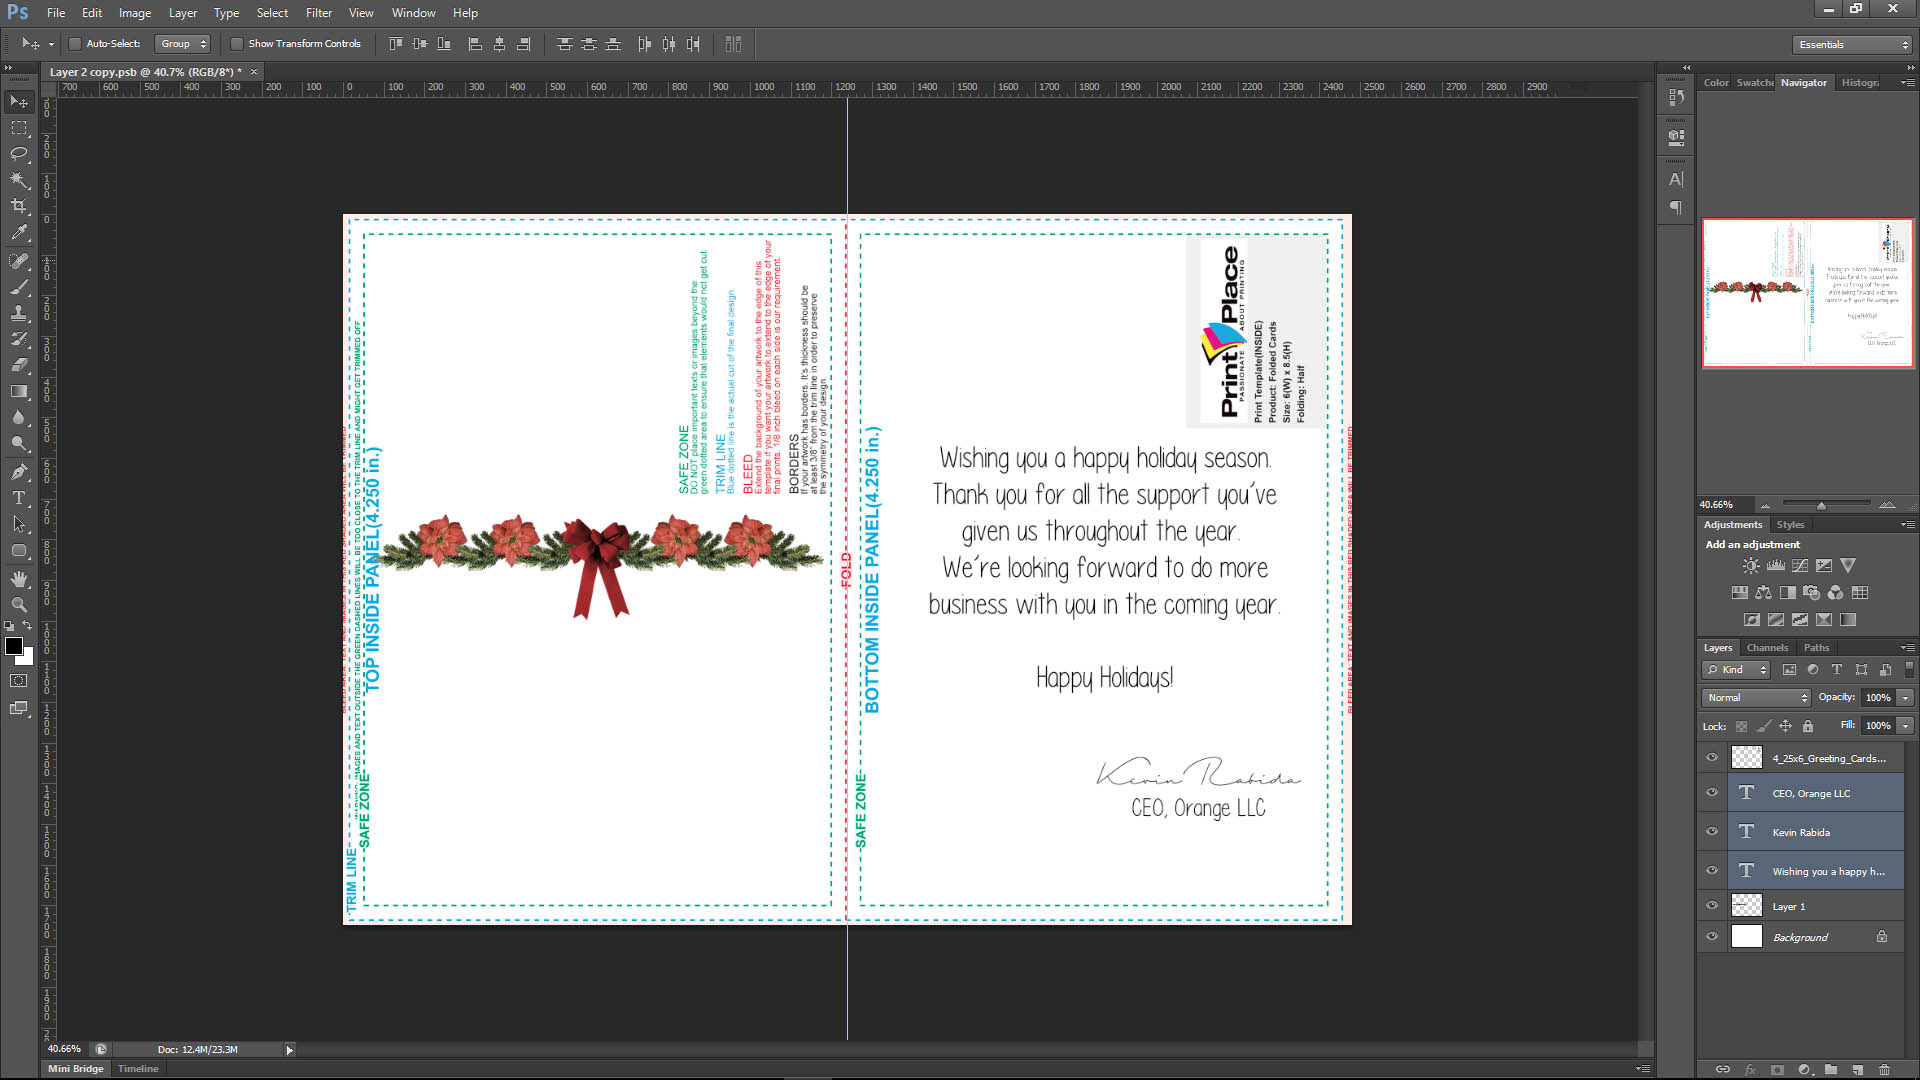Open the View menu
1920x1080 pixels.
tap(360, 12)
